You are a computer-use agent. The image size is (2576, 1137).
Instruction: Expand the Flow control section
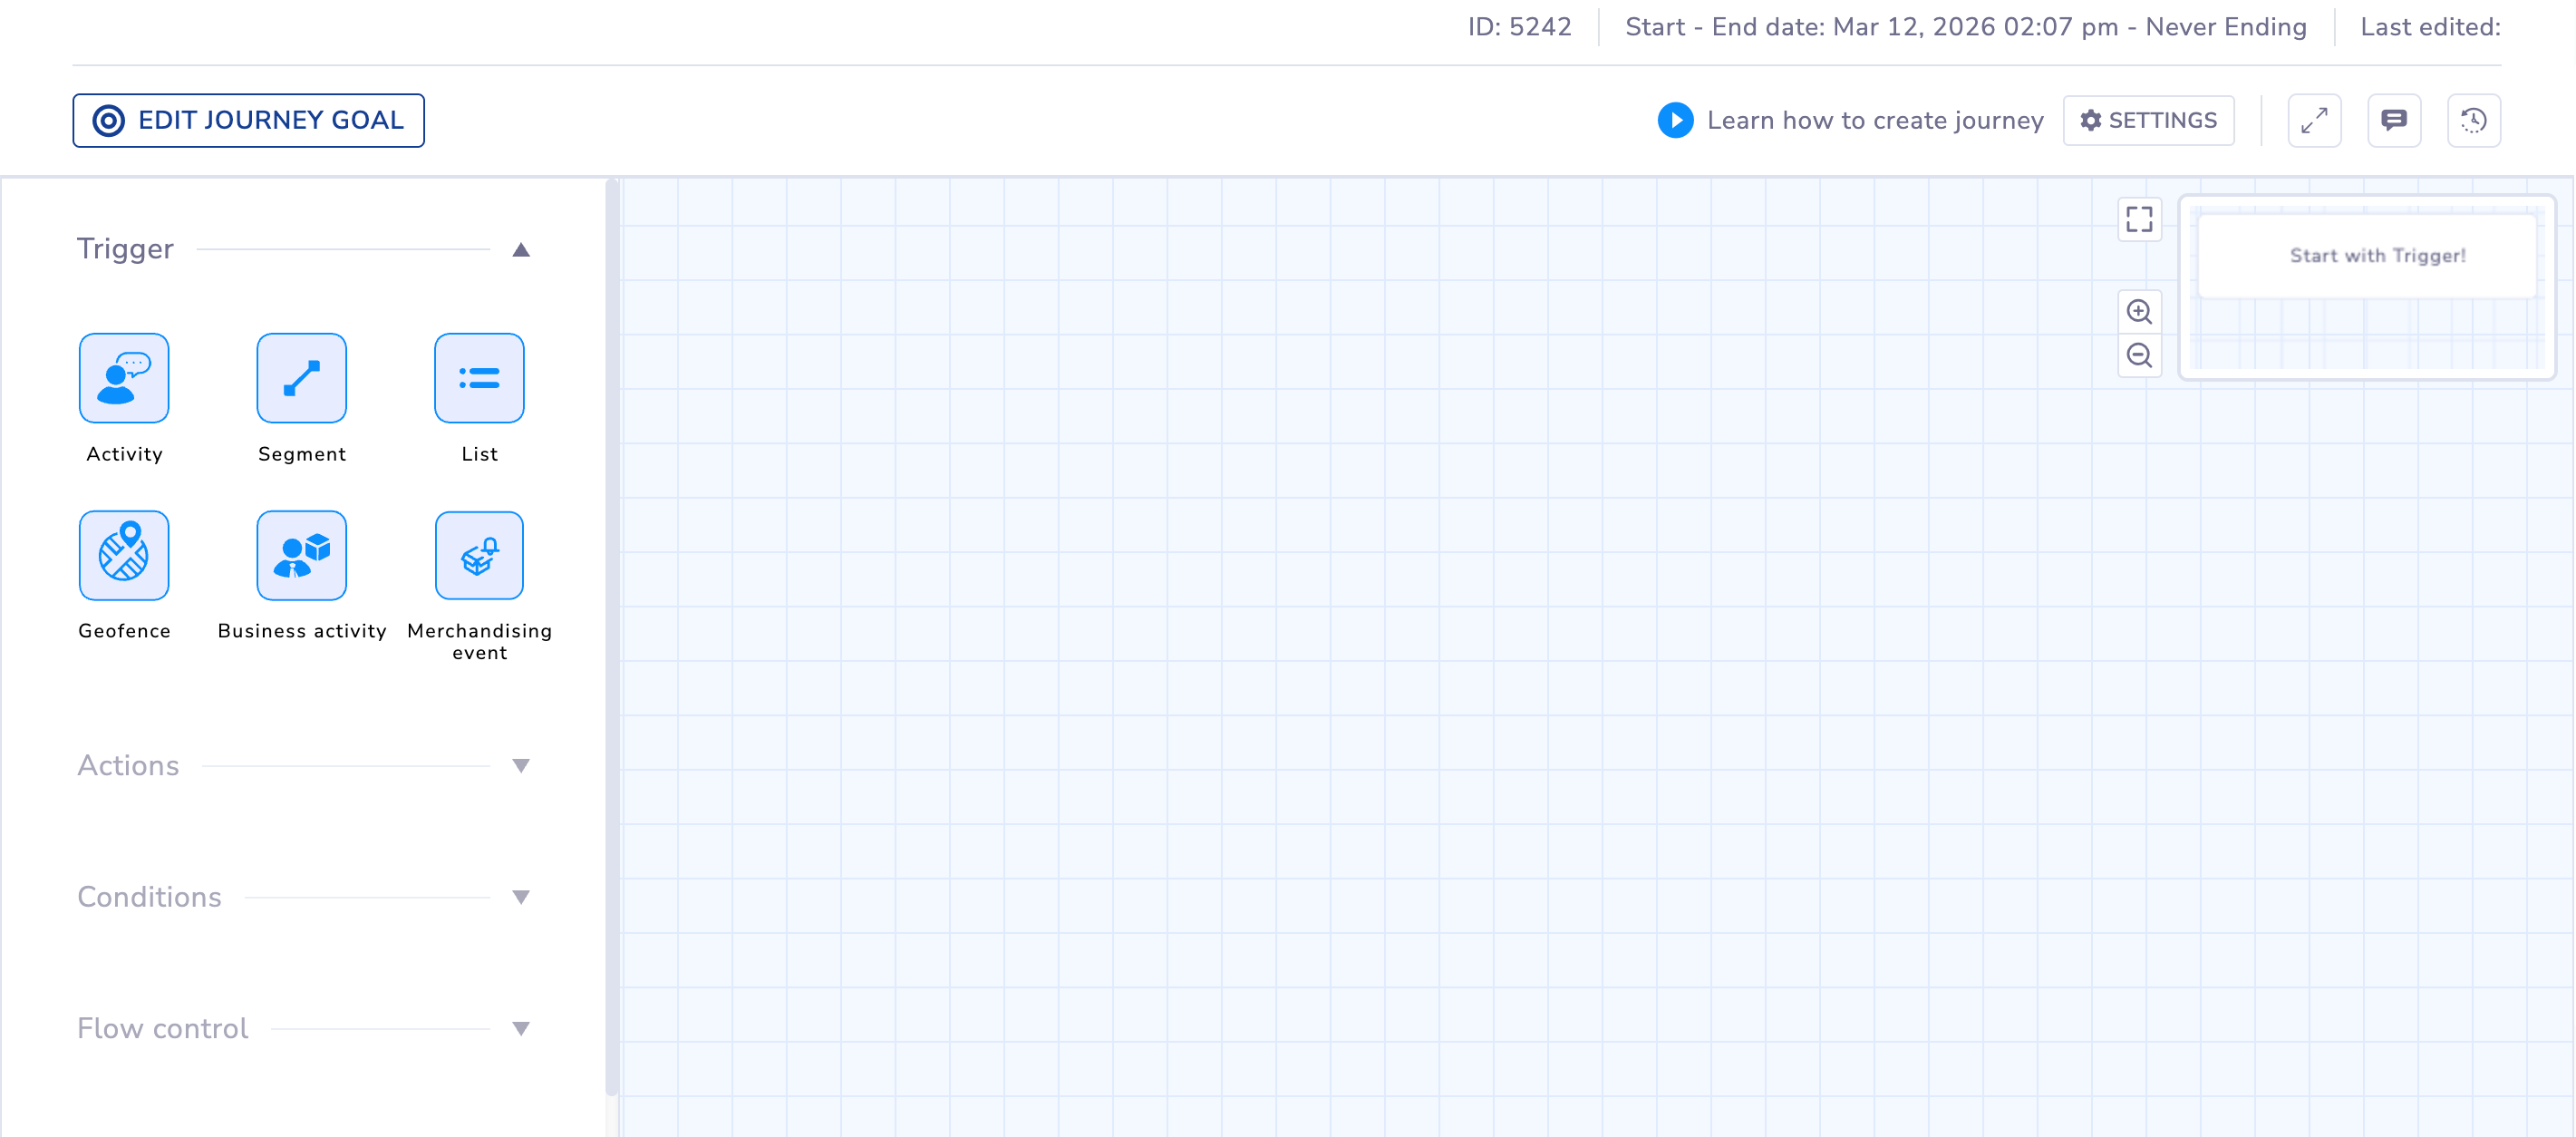[x=521, y=1028]
